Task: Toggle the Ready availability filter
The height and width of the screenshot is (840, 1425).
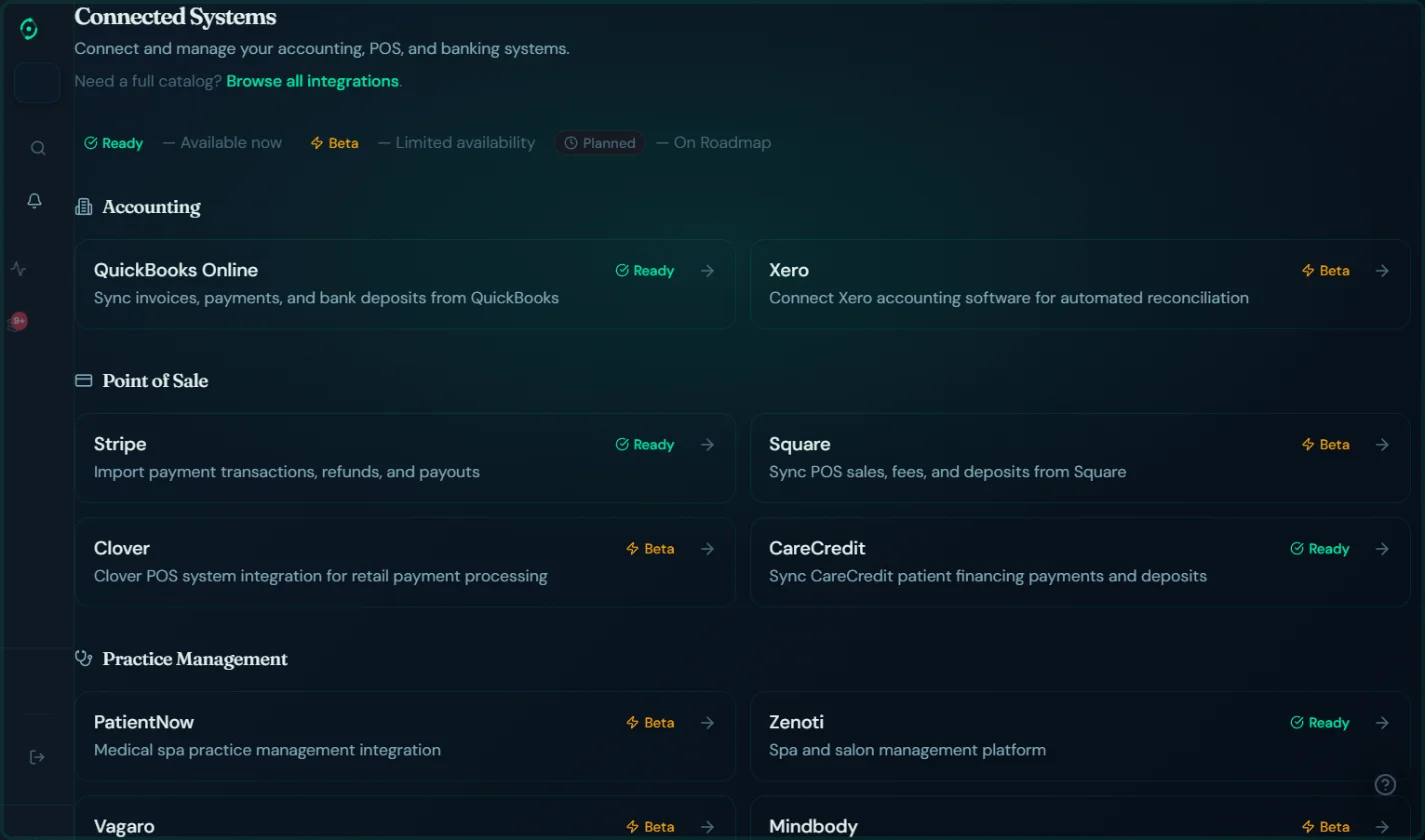Action: click(112, 142)
